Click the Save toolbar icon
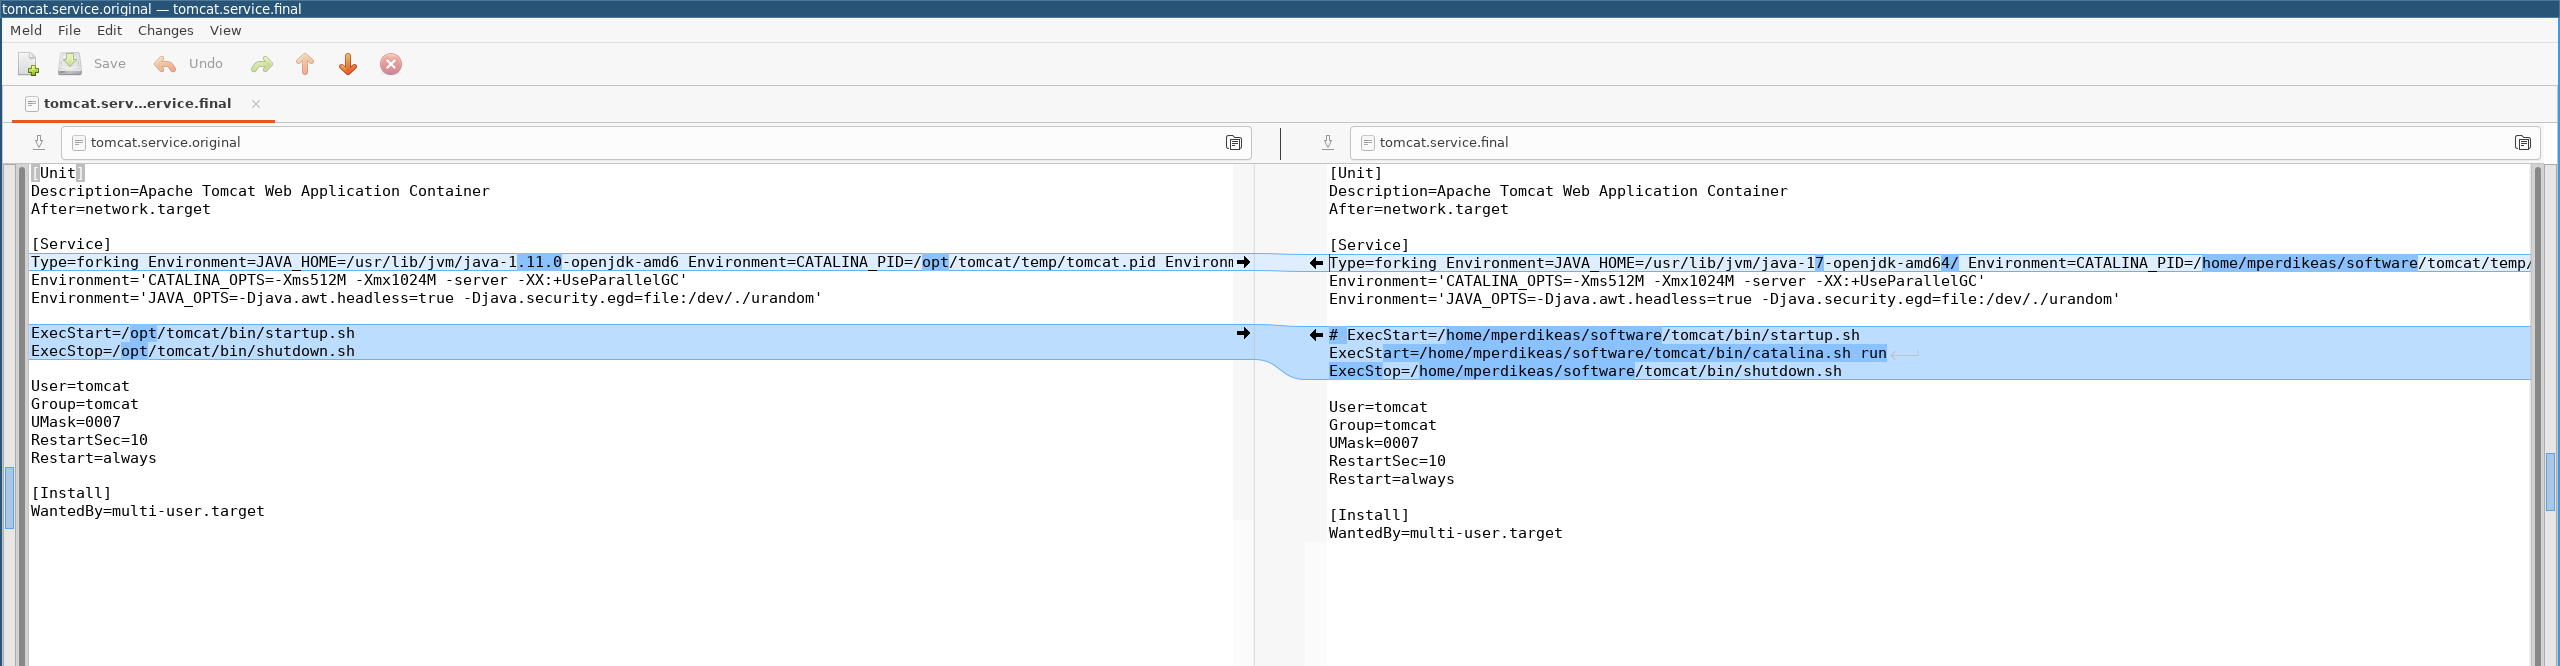 70,64
